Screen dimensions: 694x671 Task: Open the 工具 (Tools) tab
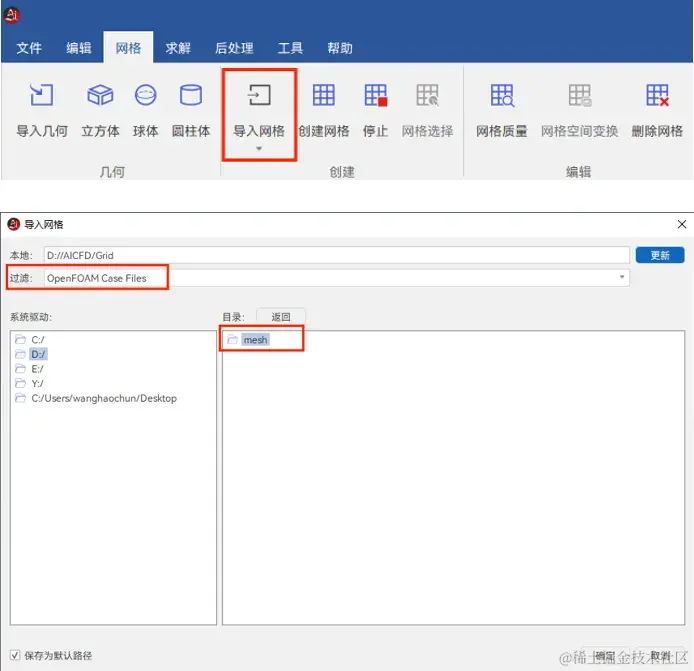[290, 48]
